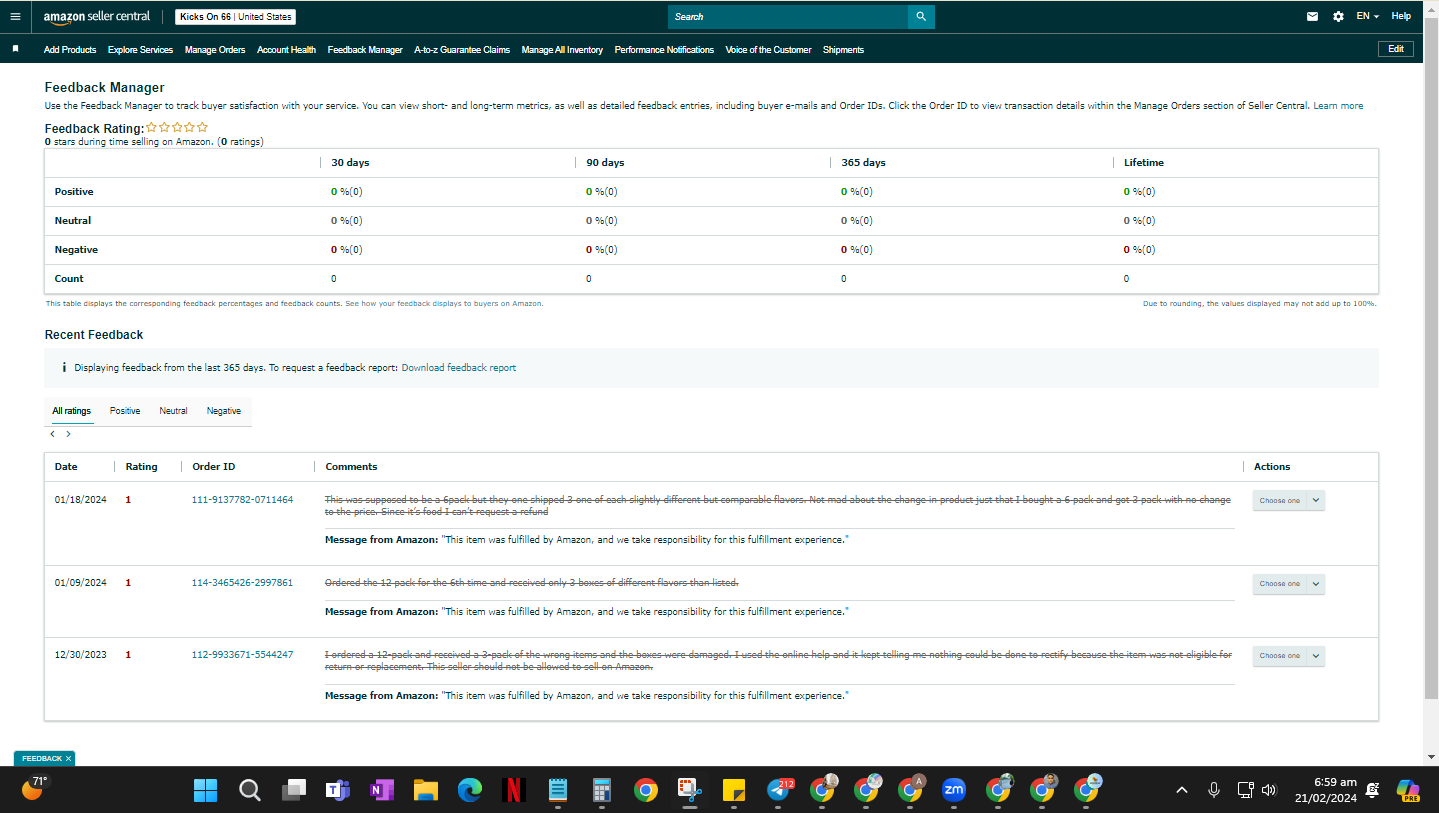Click the microphone tray icon
The width and height of the screenshot is (1439, 813).
click(1214, 790)
